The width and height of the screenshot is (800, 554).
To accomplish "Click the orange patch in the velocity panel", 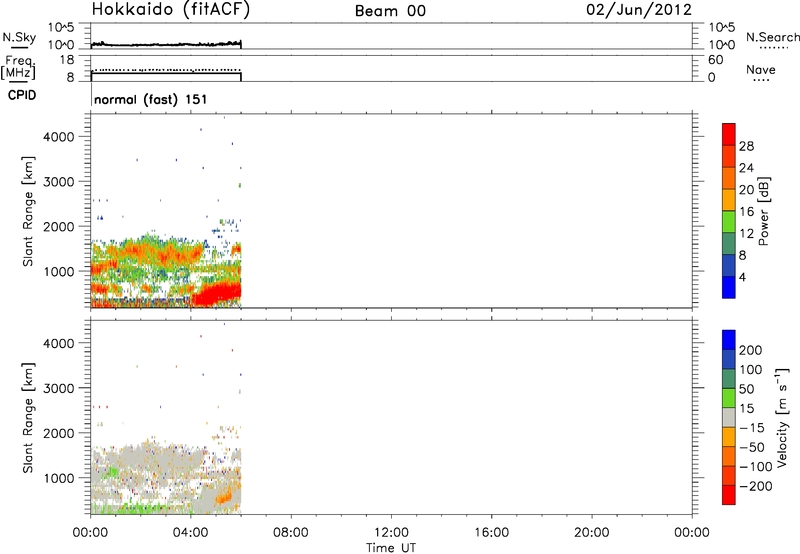I will coord(223,497).
